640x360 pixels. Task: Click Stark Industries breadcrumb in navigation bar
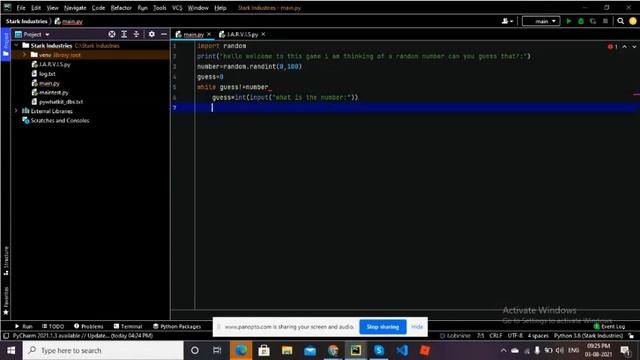click(27, 21)
